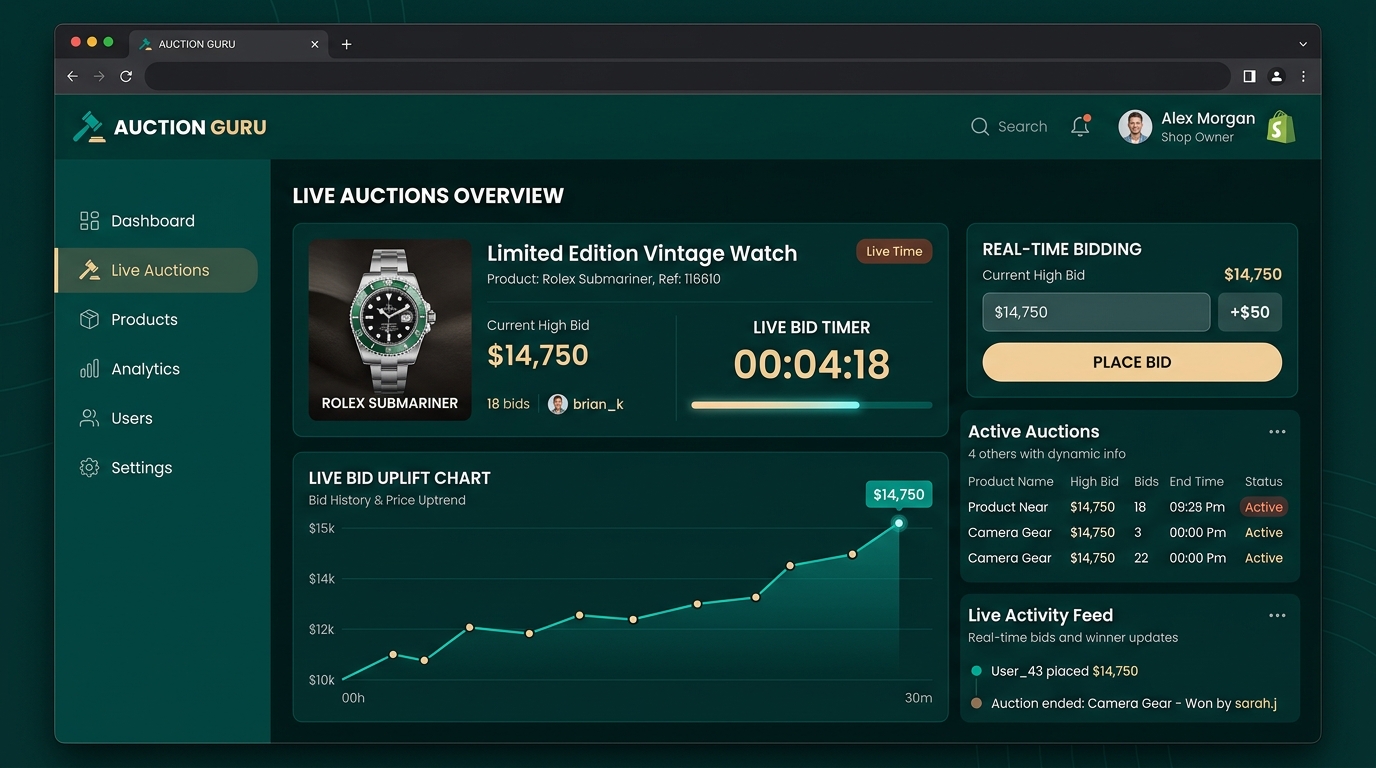Click the 00:04:18 countdown timer

811,364
